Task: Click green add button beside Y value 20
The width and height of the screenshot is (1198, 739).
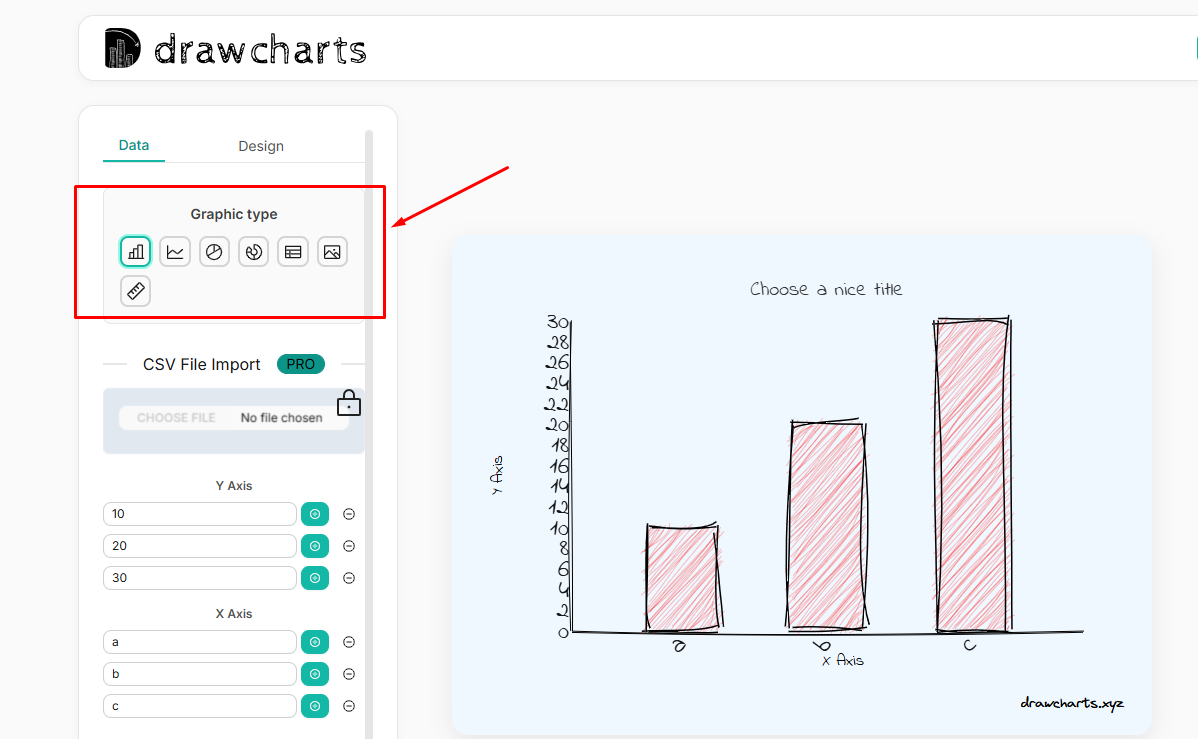Action: (315, 546)
